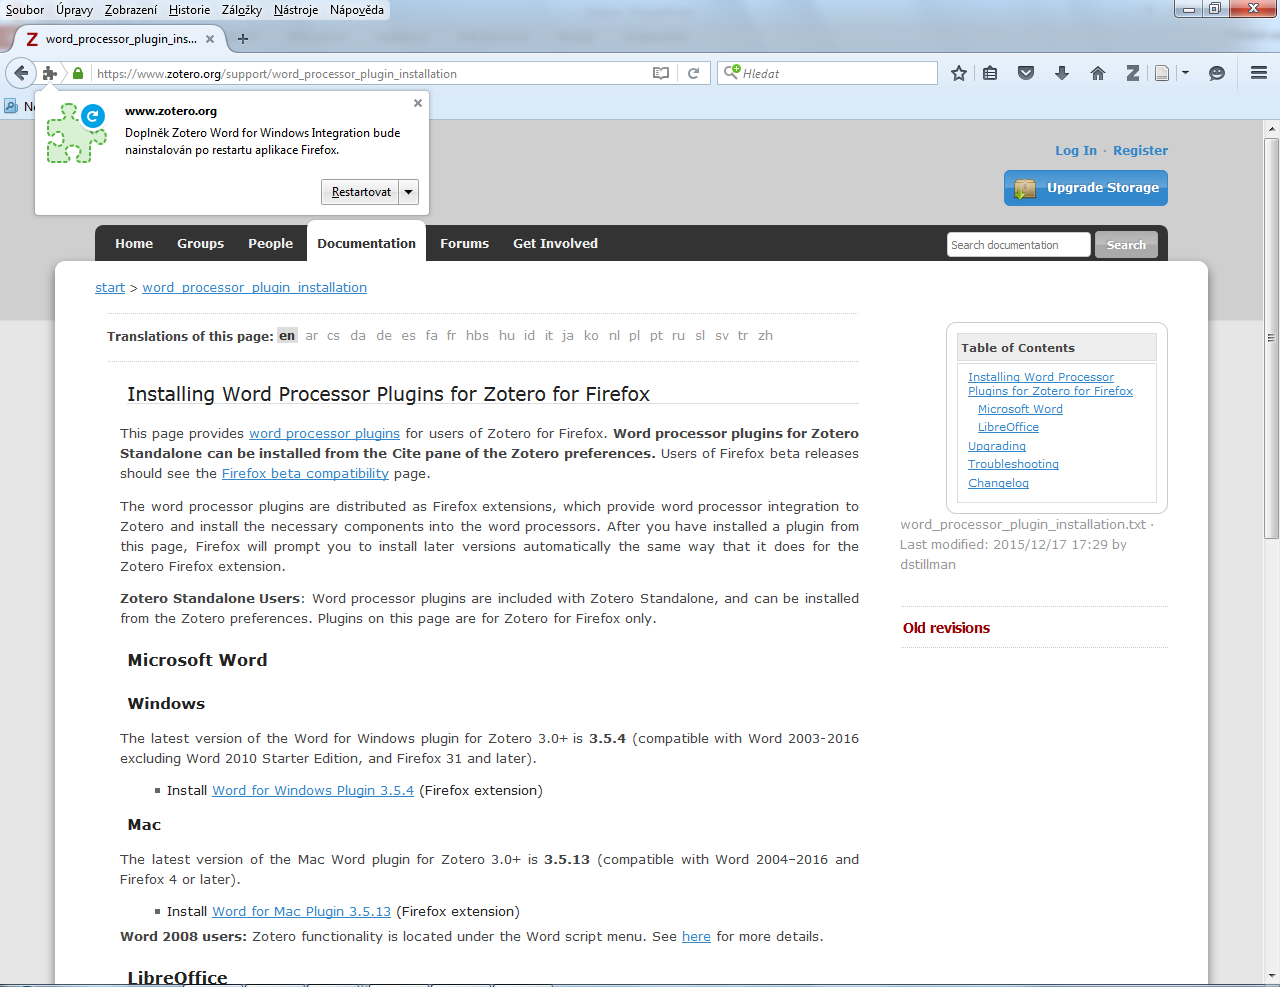Click the Hello chat bubble icon
Image resolution: width=1280 pixels, height=987 pixels.
[x=1217, y=73]
